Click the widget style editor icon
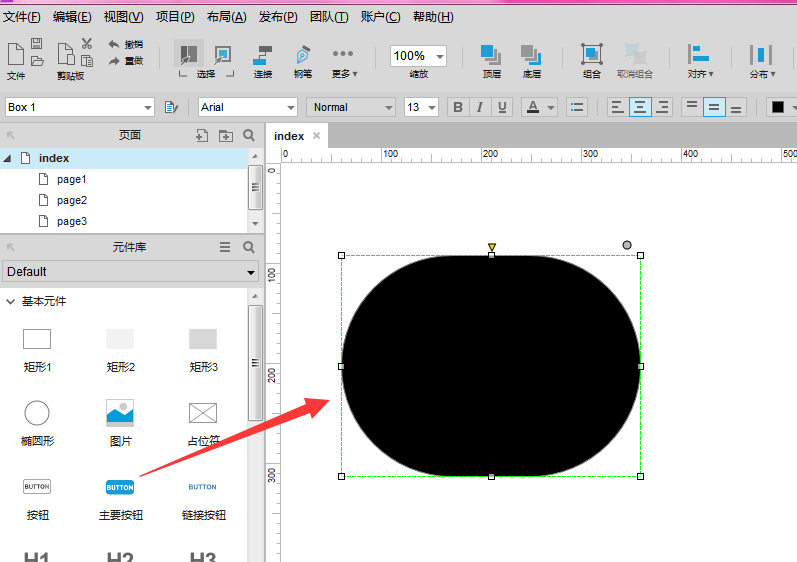 click(171, 107)
